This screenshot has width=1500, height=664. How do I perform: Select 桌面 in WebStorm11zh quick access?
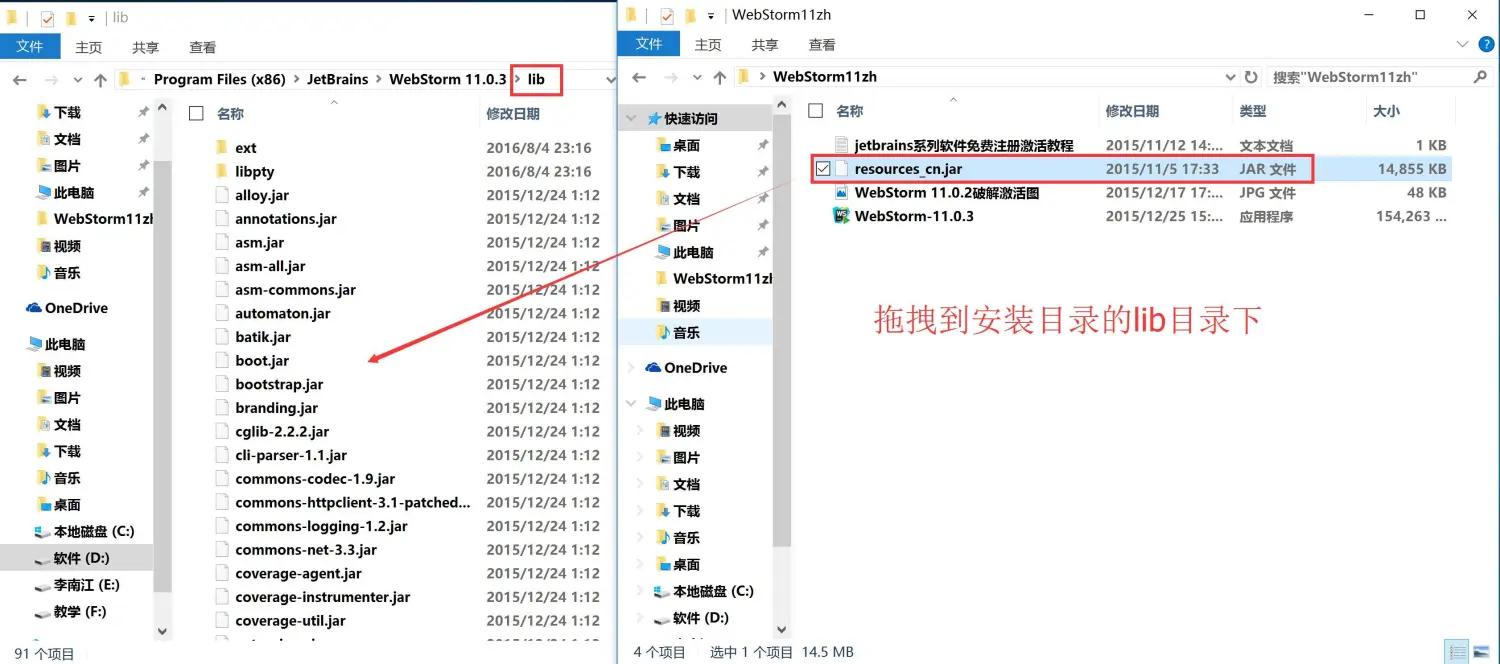686,145
